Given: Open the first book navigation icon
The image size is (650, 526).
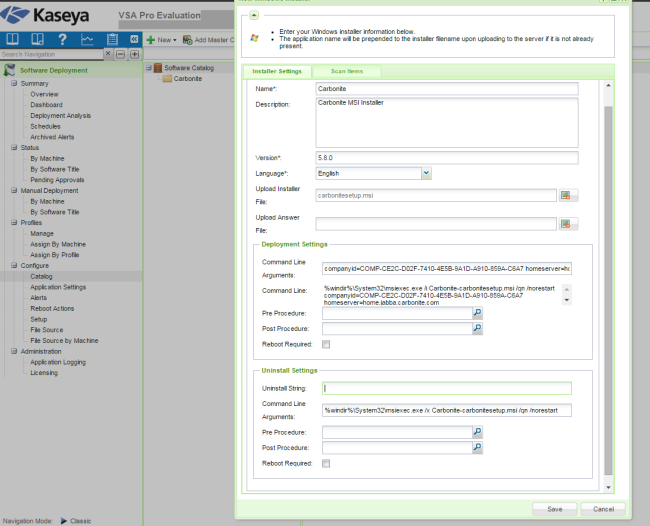Looking at the screenshot, I should tap(12, 39).
